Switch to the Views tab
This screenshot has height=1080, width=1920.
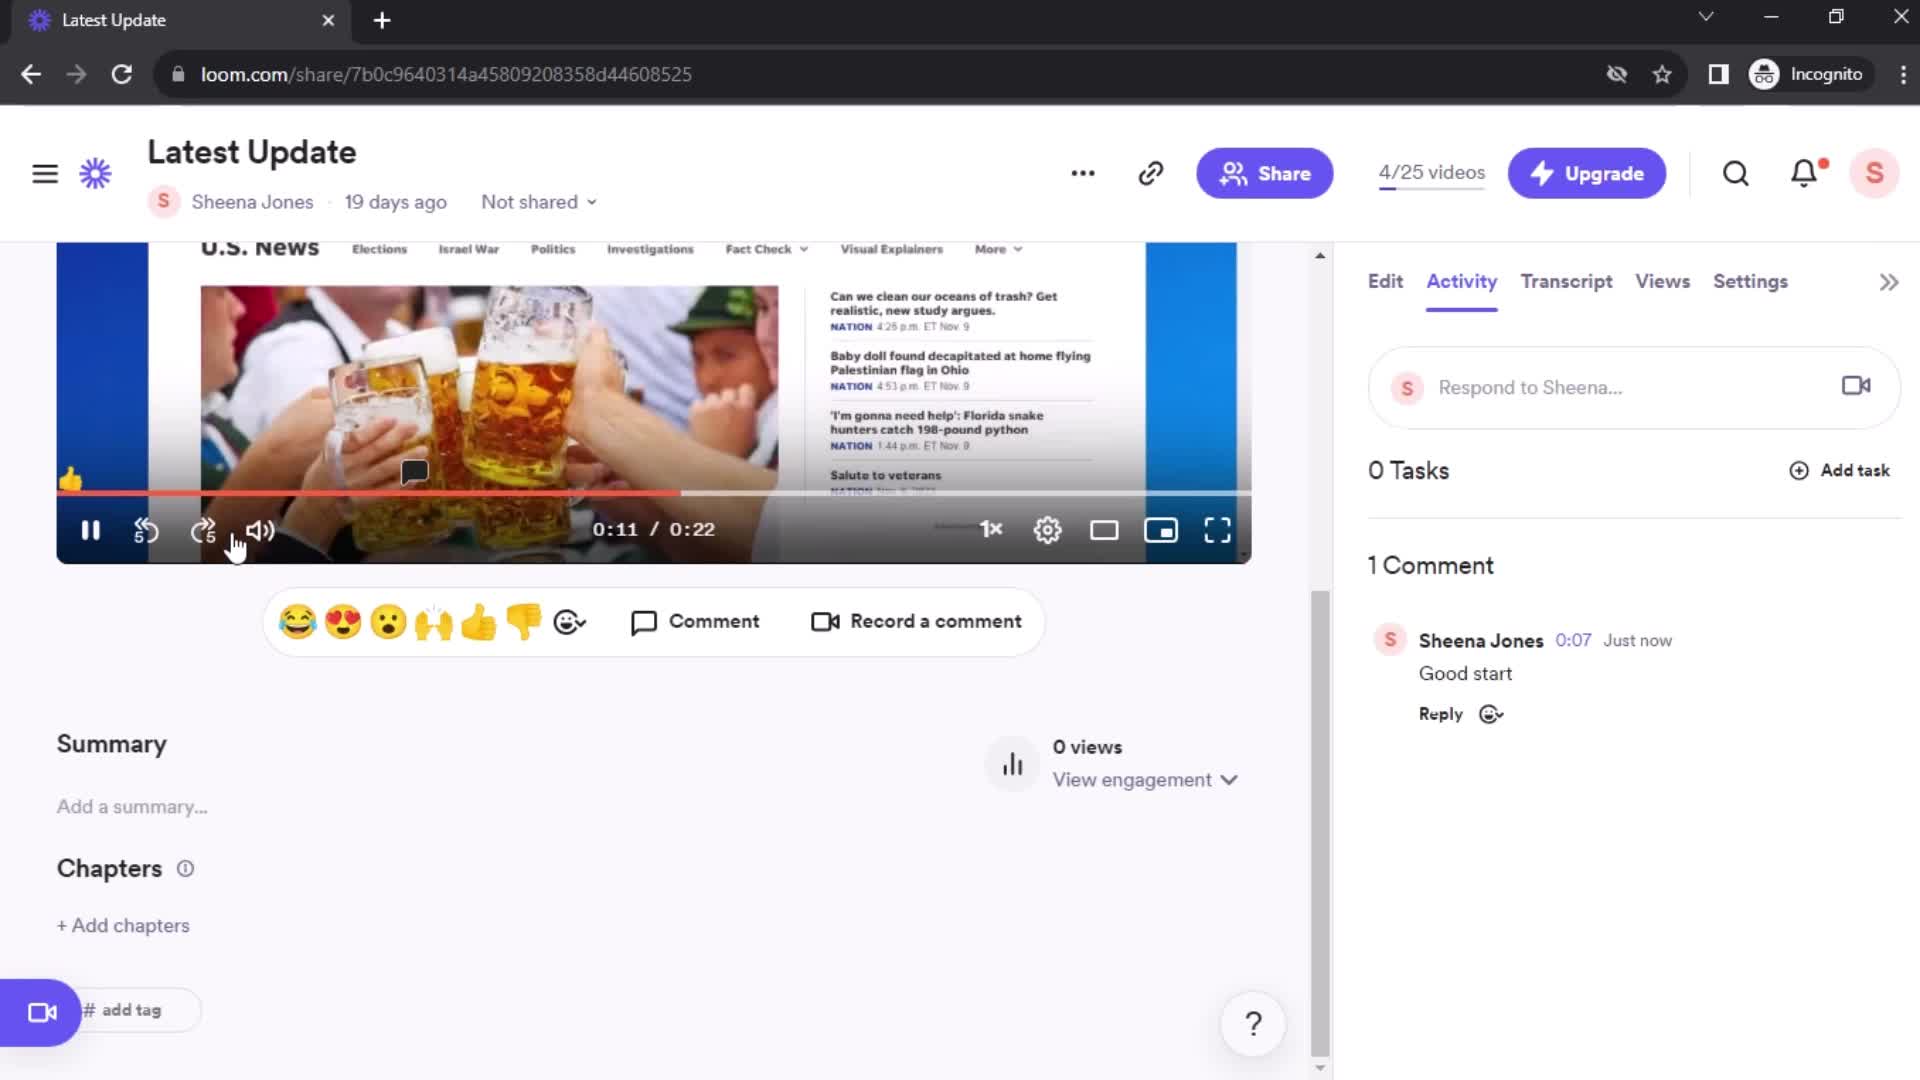1662,281
